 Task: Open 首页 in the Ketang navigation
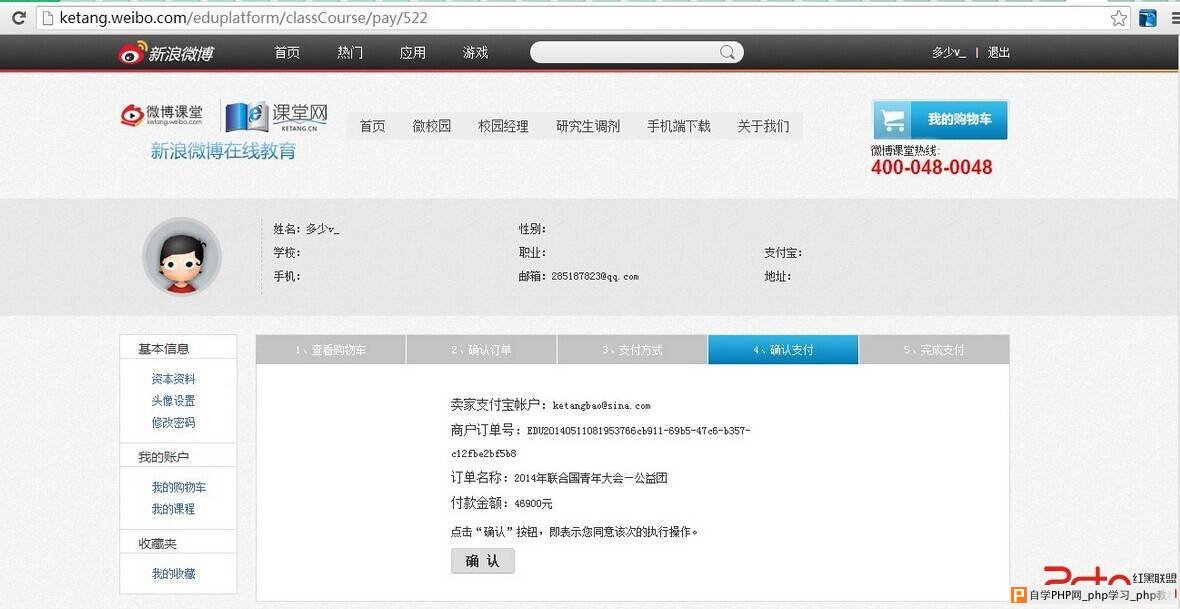[x=372, y=126]
